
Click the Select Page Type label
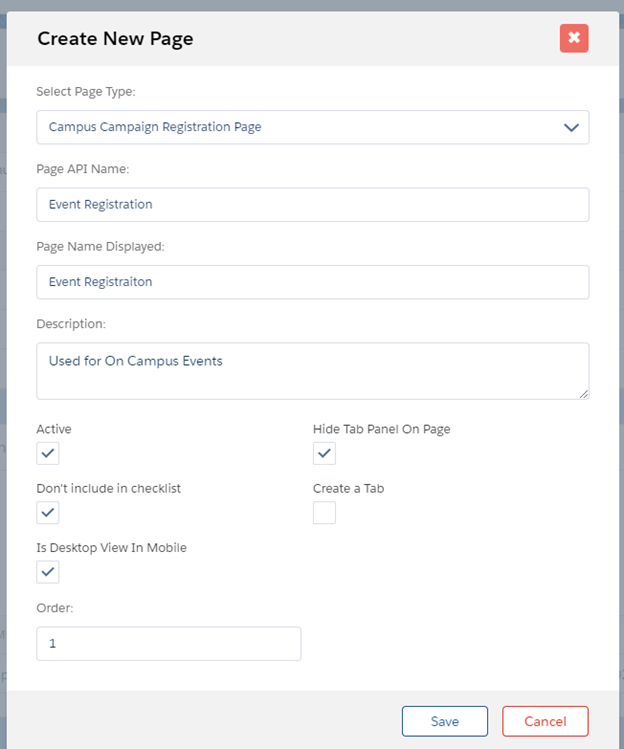coord(86,92)
